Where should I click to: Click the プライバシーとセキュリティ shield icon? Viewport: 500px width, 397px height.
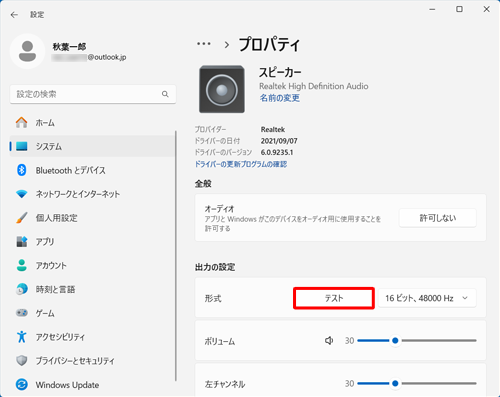(22, 361)
